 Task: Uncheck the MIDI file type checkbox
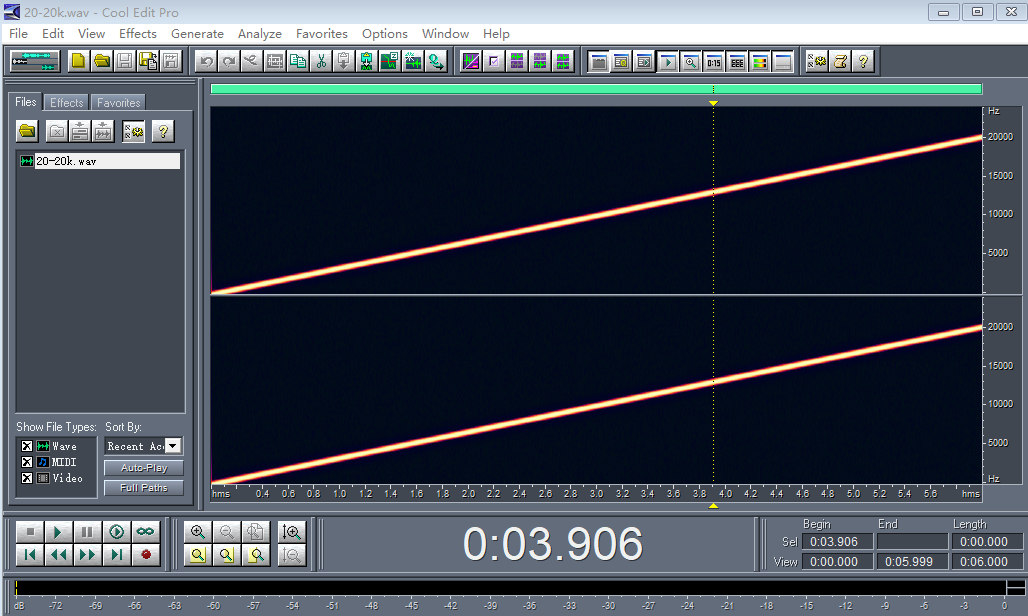point(27,462)
